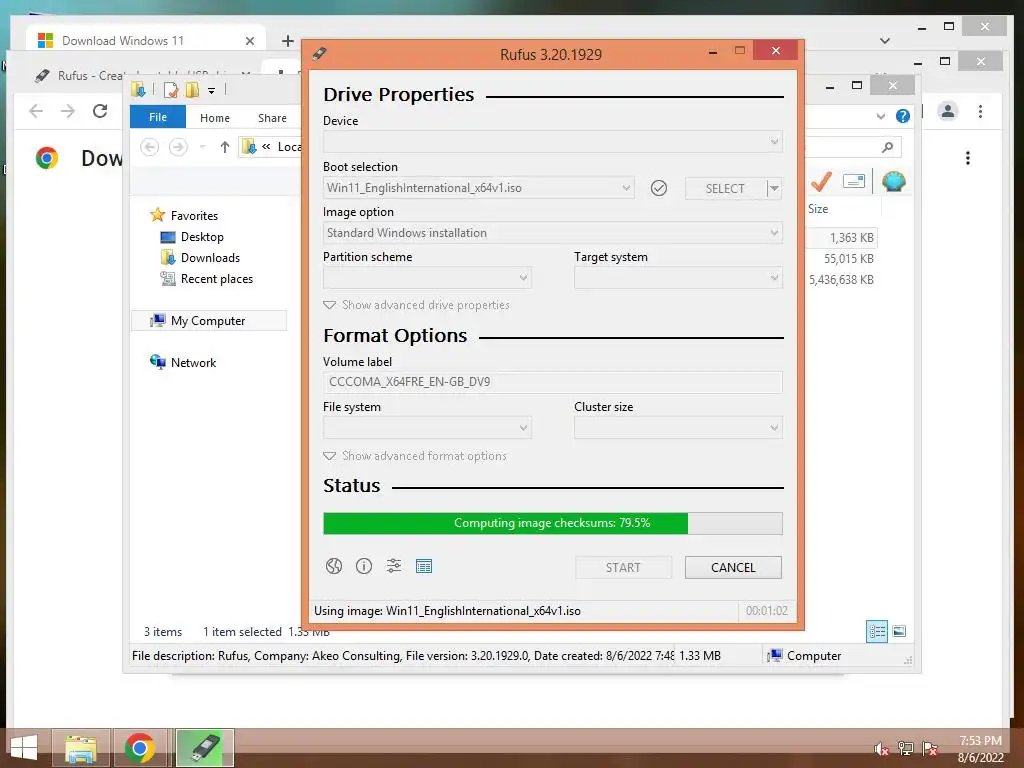Open the File system dropdown
Screen dimensions: 1024x768
point(427,428)
